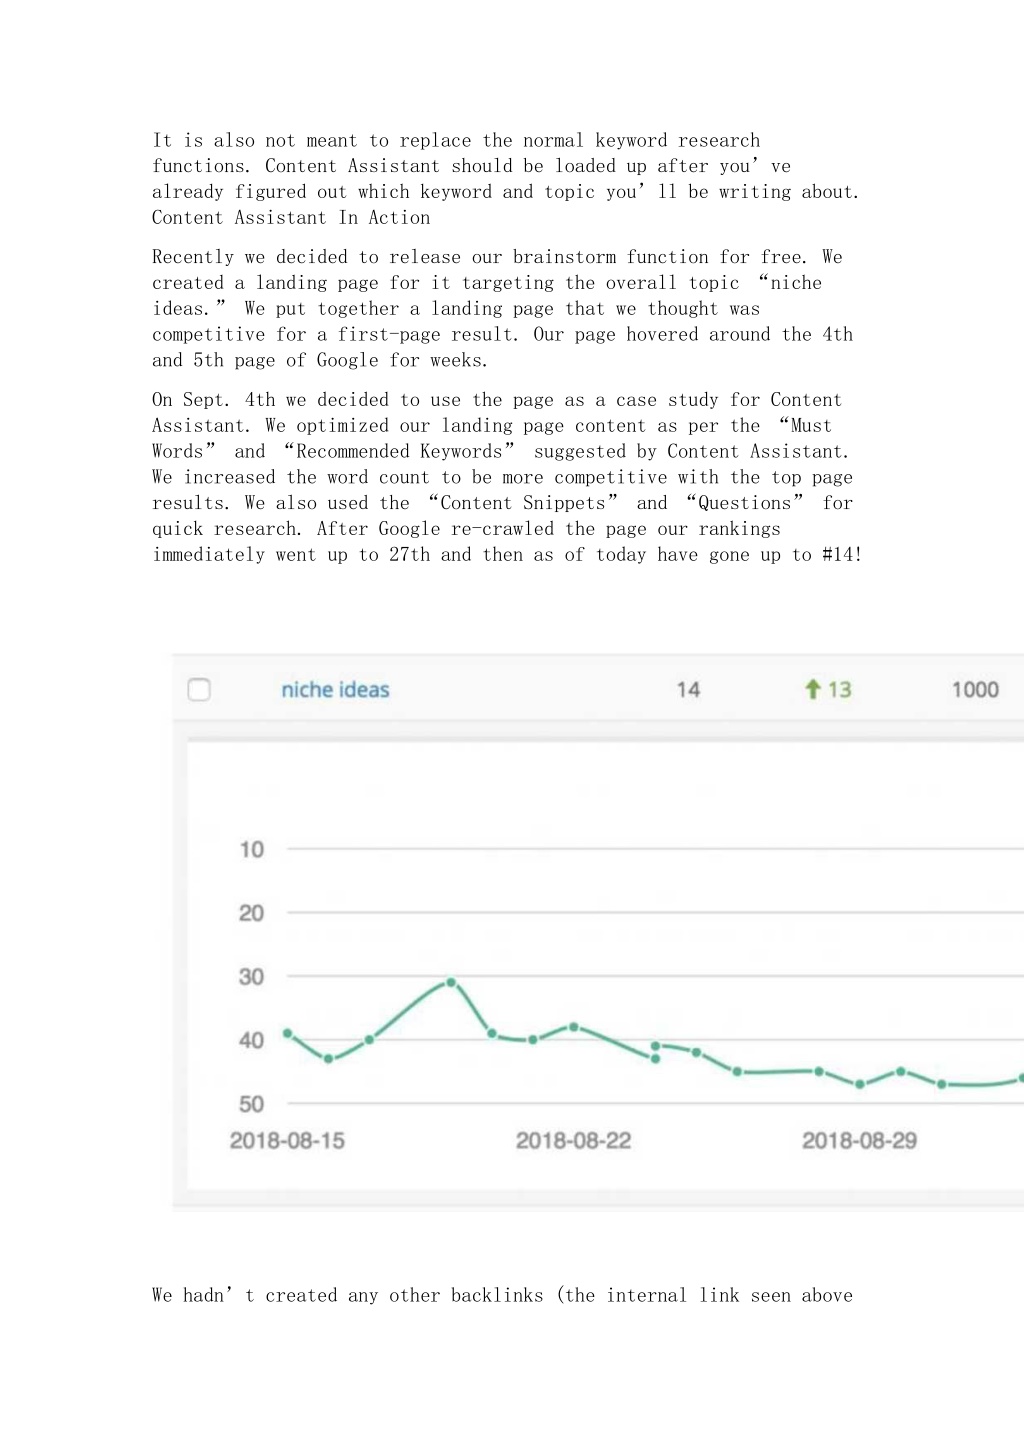Click the line We hadn't created any other backlinks
Screen dimensions: 1024x1447
tap(502, 1295)
